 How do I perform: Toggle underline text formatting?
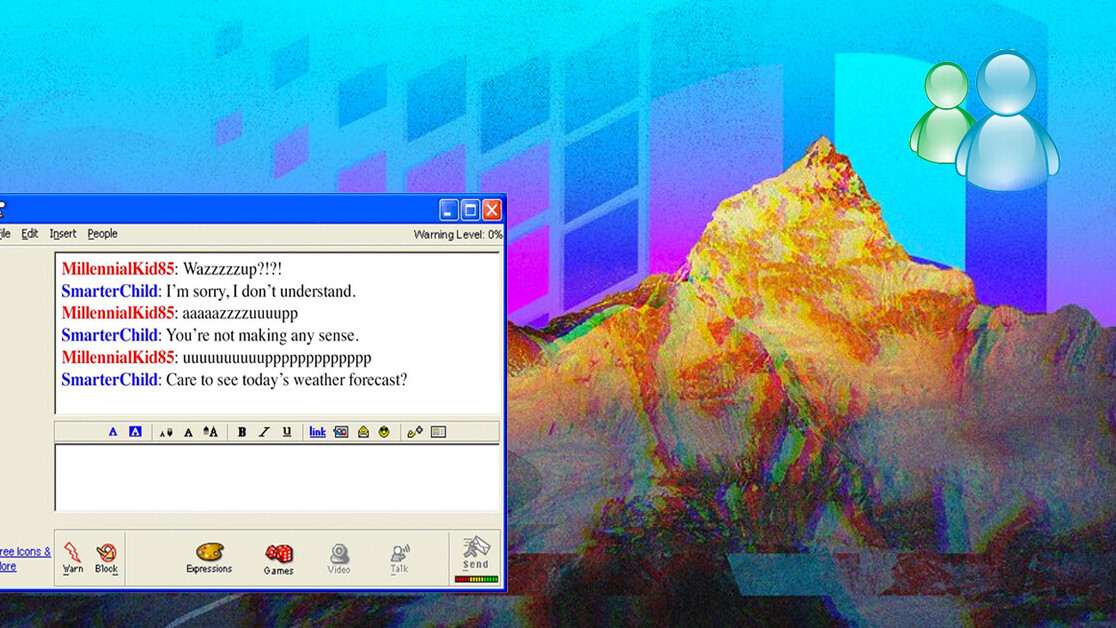click(287, 432)
